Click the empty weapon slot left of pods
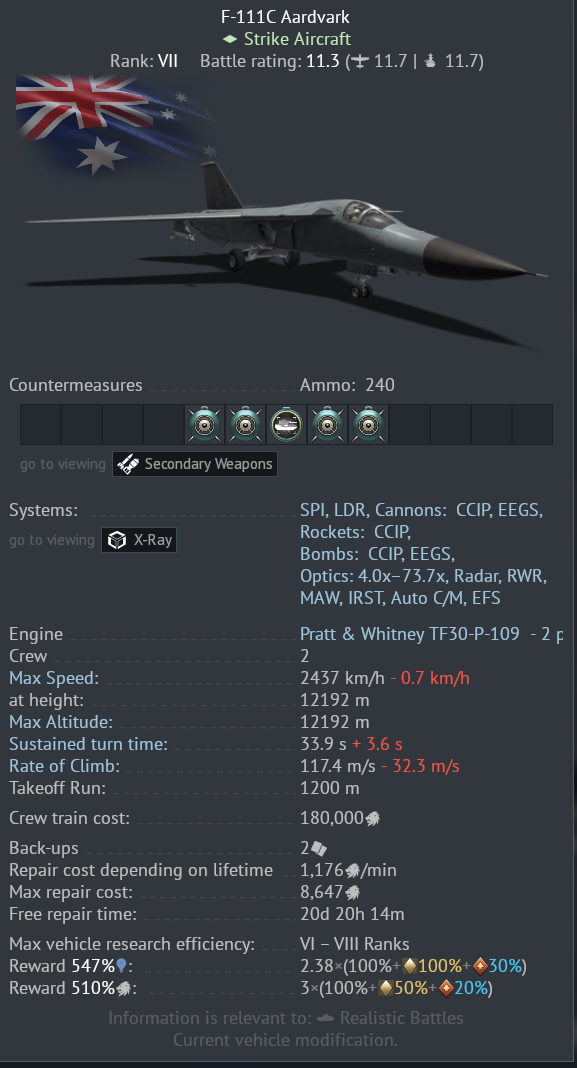This screenshot has width=577, height=1068. [163, 424]
